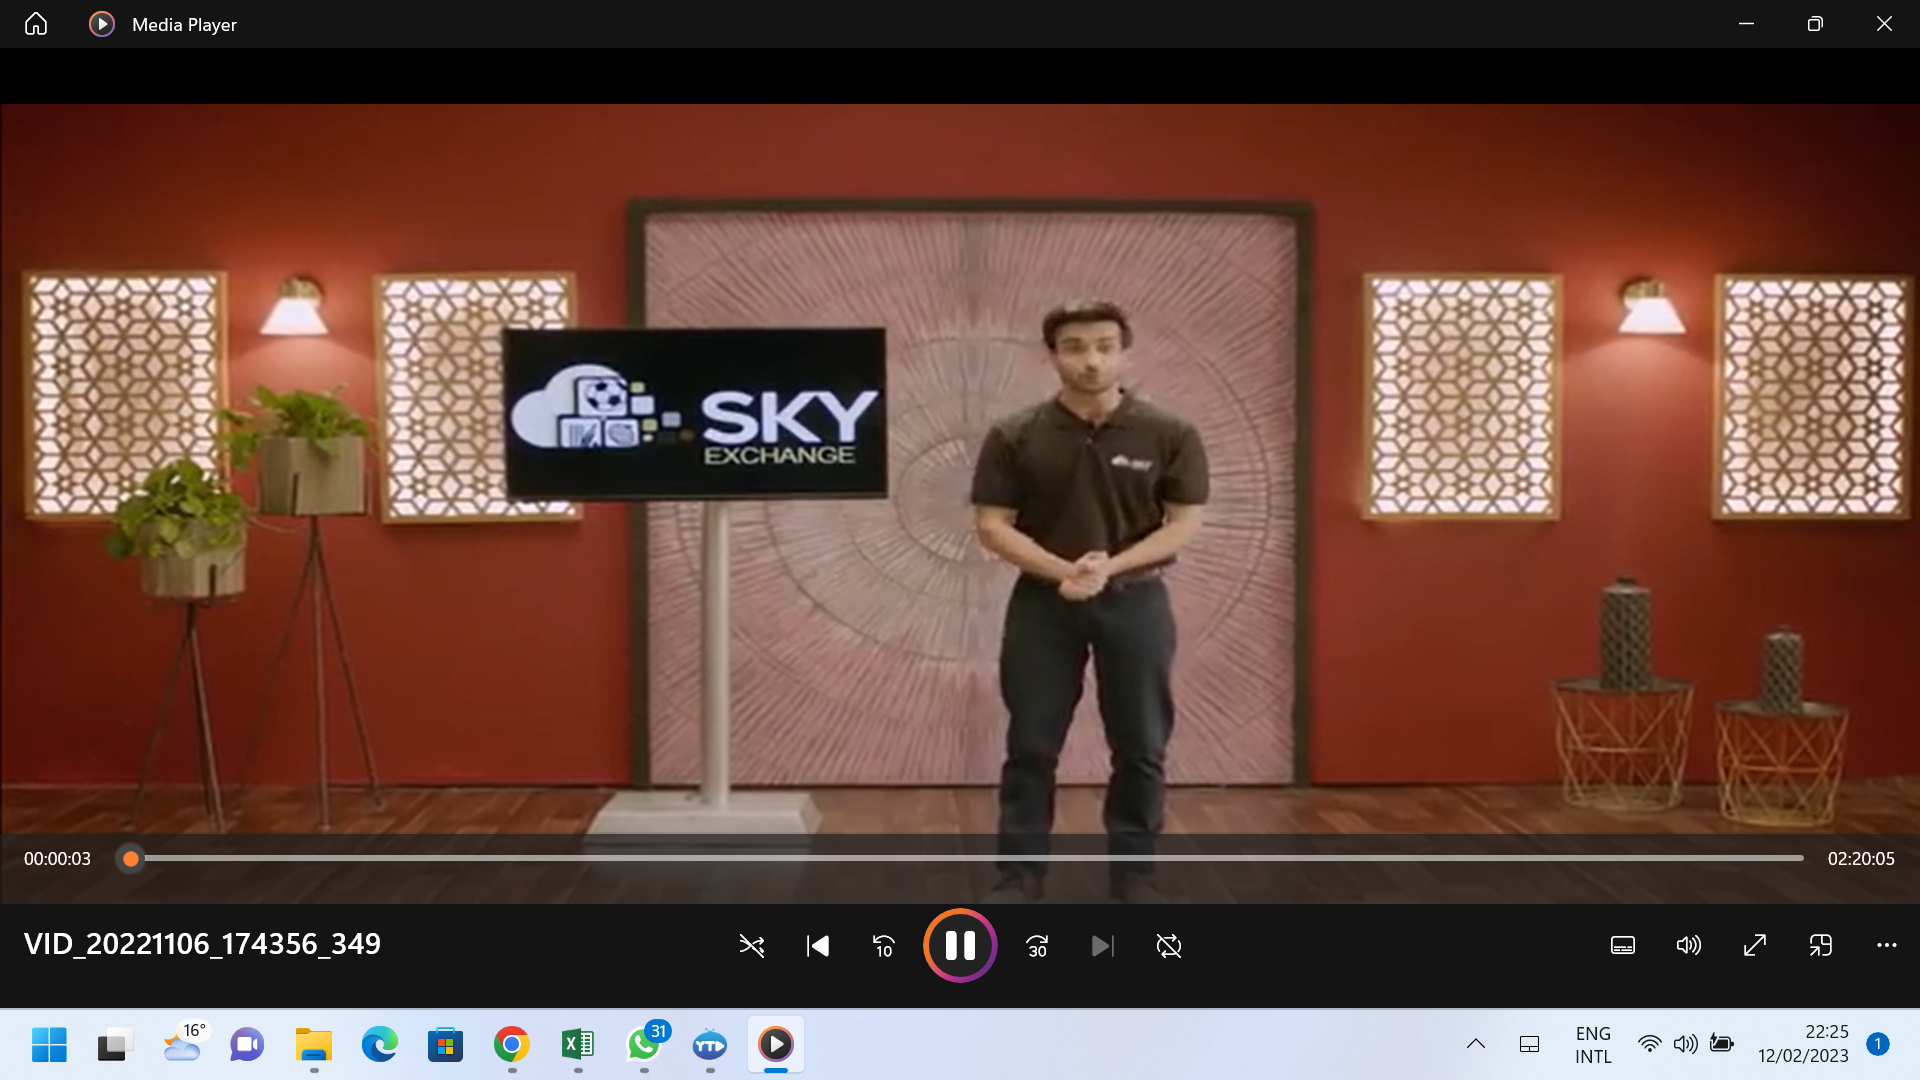Restore down the Media Player window
The width and height of the screenshot is (1920, 1080).
click(x=1815, y=24)
